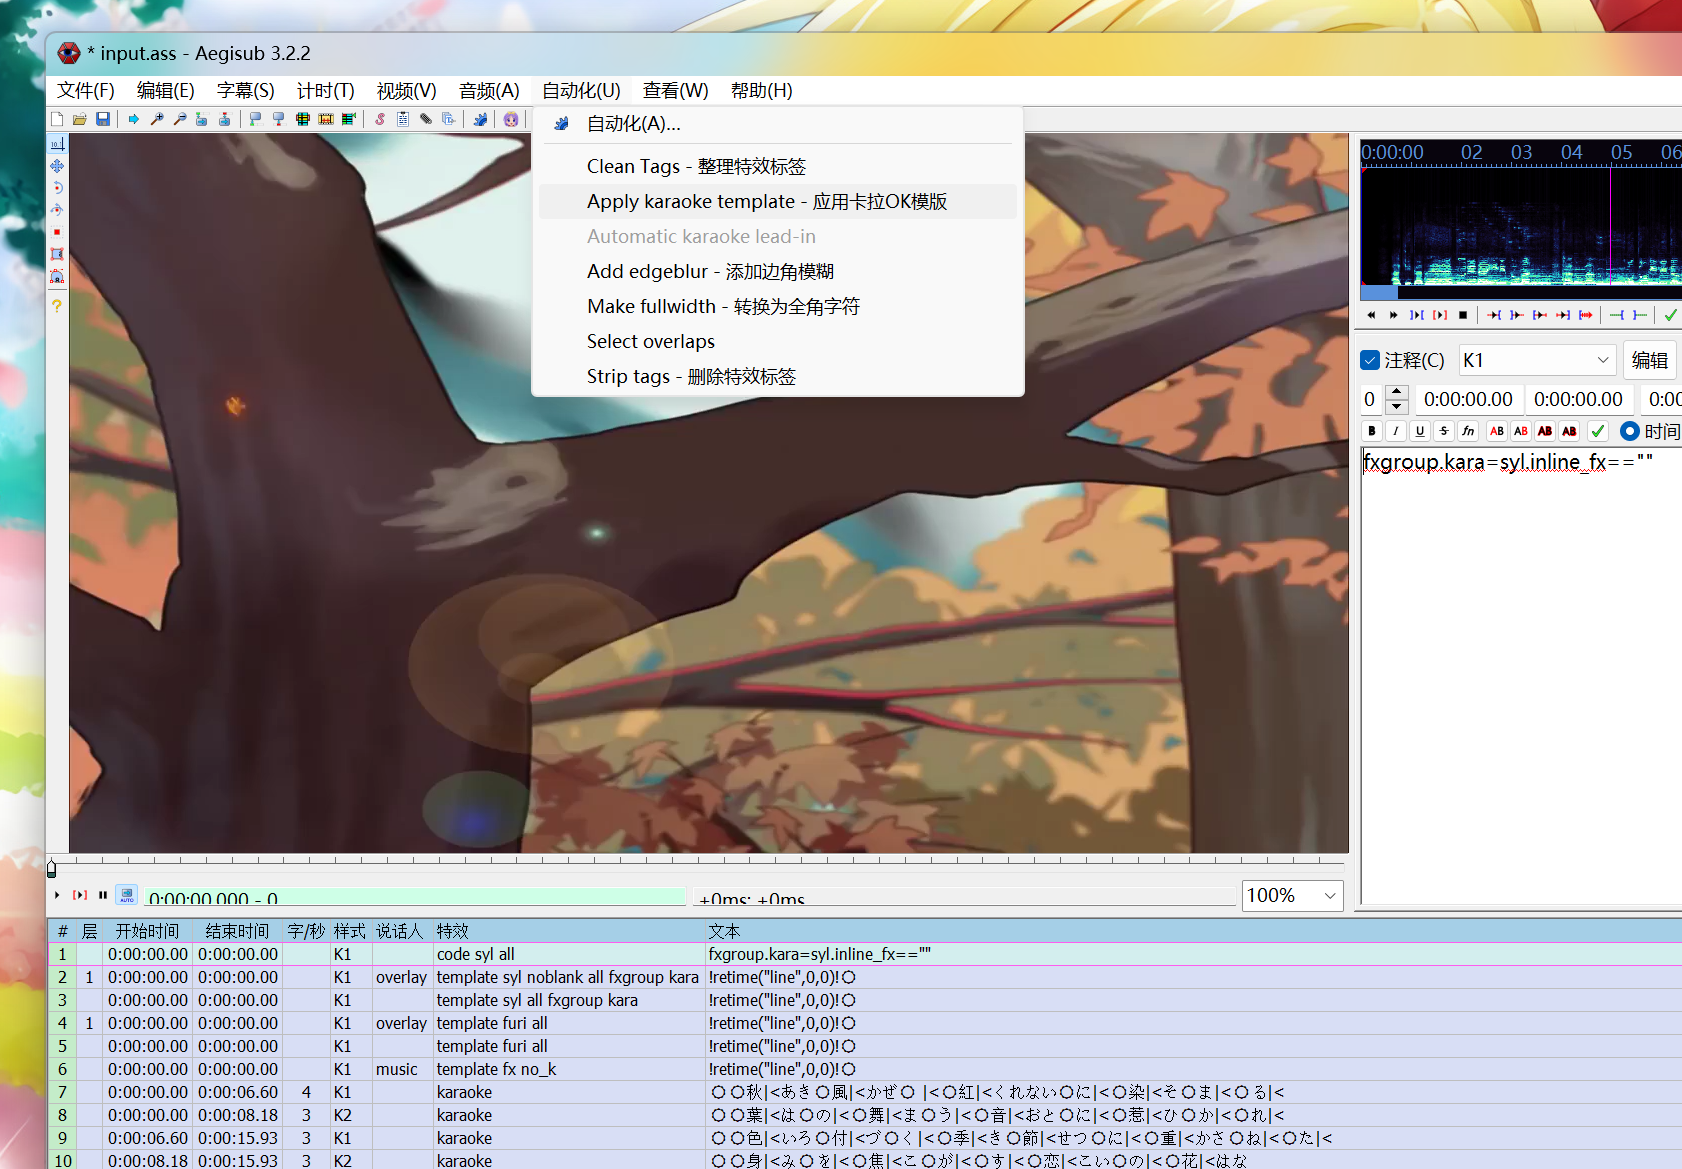This screenshot has height=1169, width=1682.
Task: Open the 计时(T) menu
Action: [x=326, y=91]
